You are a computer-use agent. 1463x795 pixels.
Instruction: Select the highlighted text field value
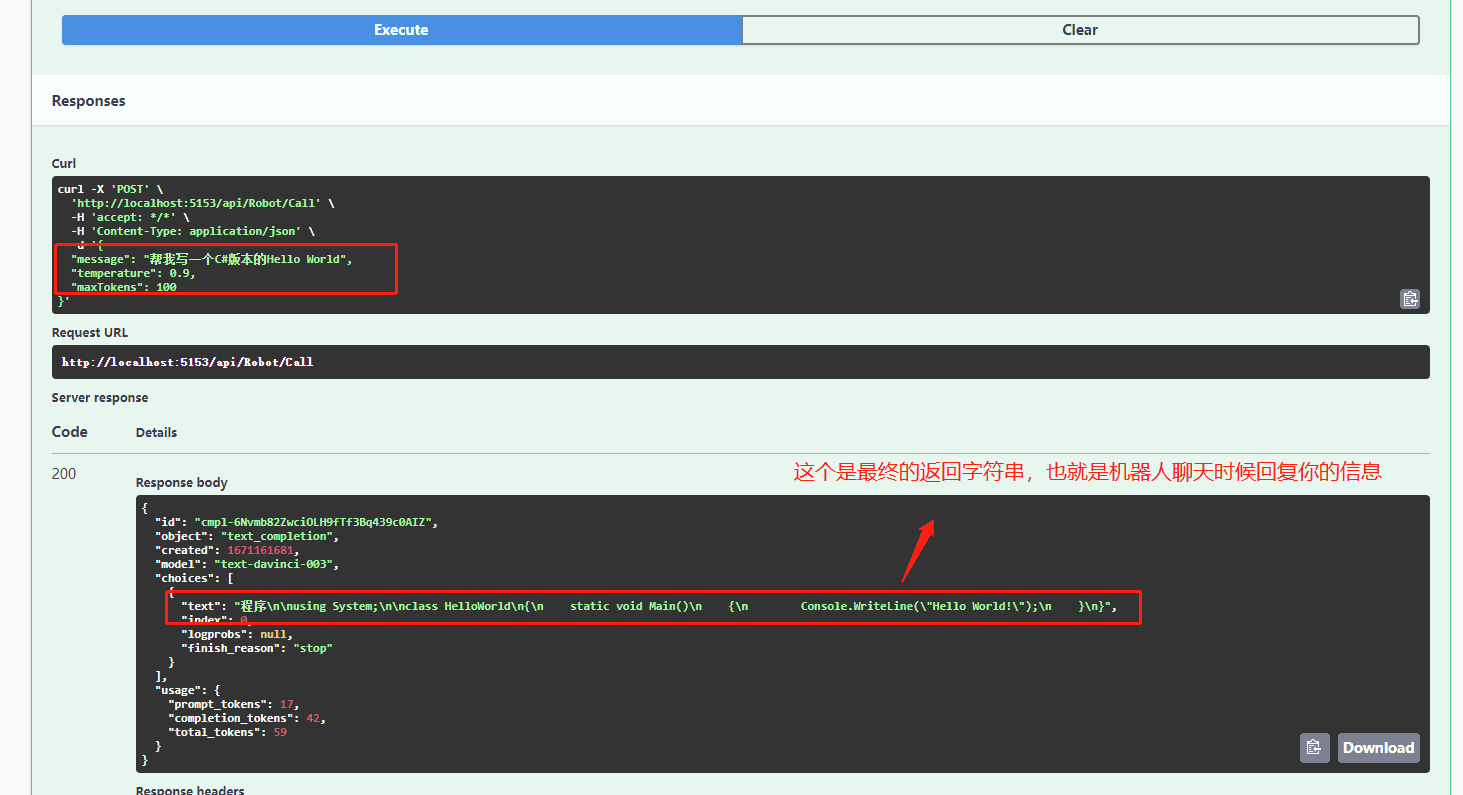click(x=650, y=605)
